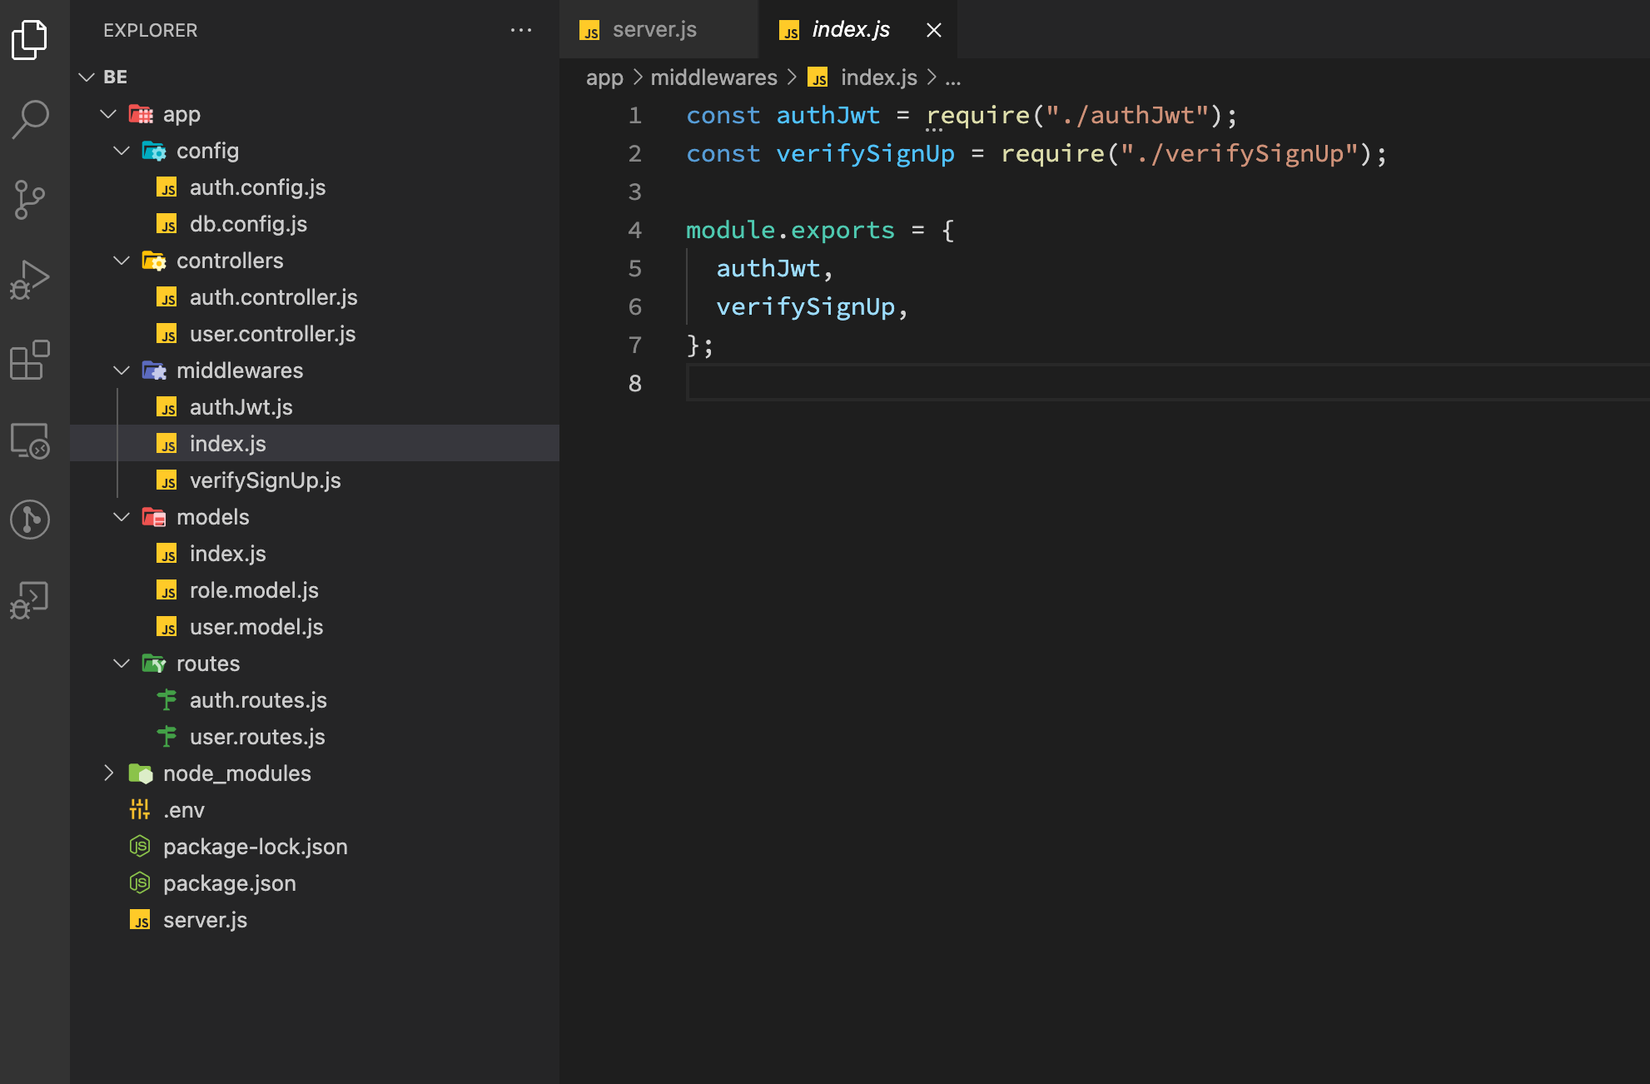The image size is (1650, 1084).
Task: Open auth.routes.js file
Action: 314,700
